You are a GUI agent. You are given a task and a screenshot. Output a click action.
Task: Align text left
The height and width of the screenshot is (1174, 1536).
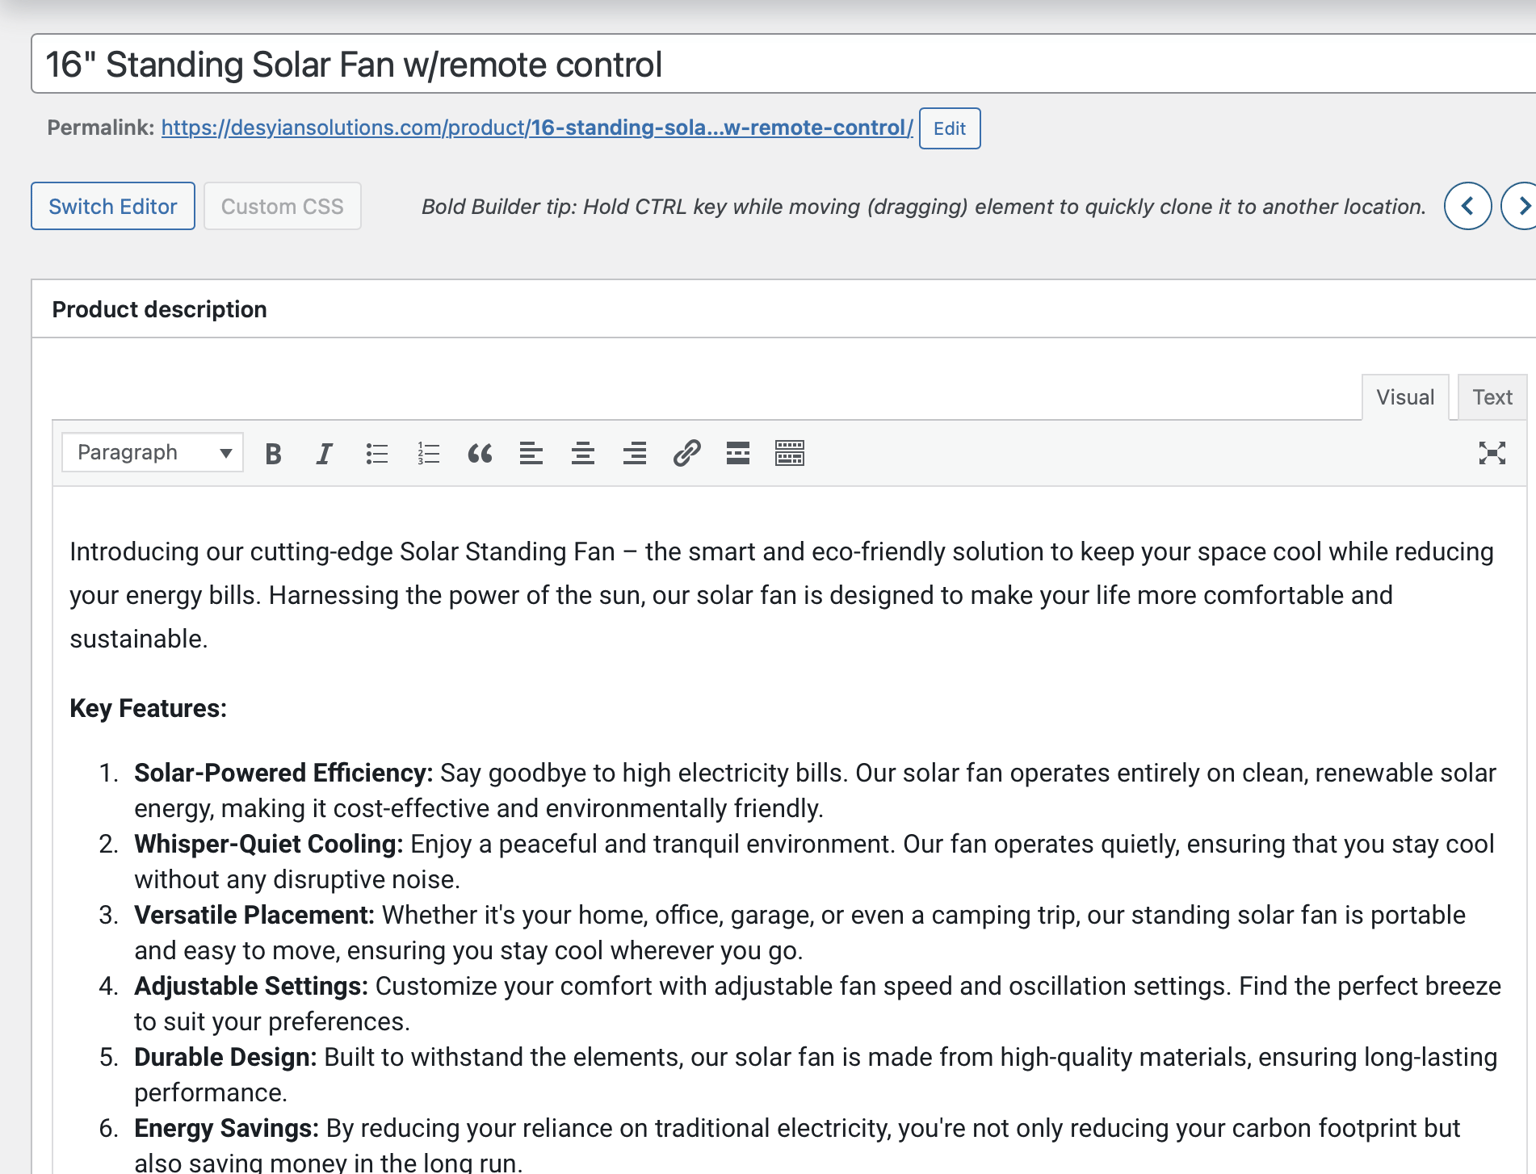pyautogui.click(x=531, y=453)
